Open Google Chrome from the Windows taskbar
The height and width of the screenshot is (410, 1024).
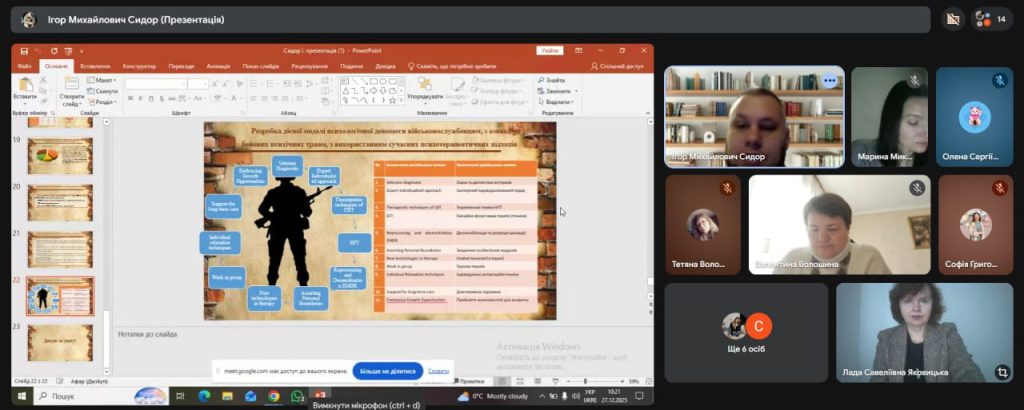(273, 396)
